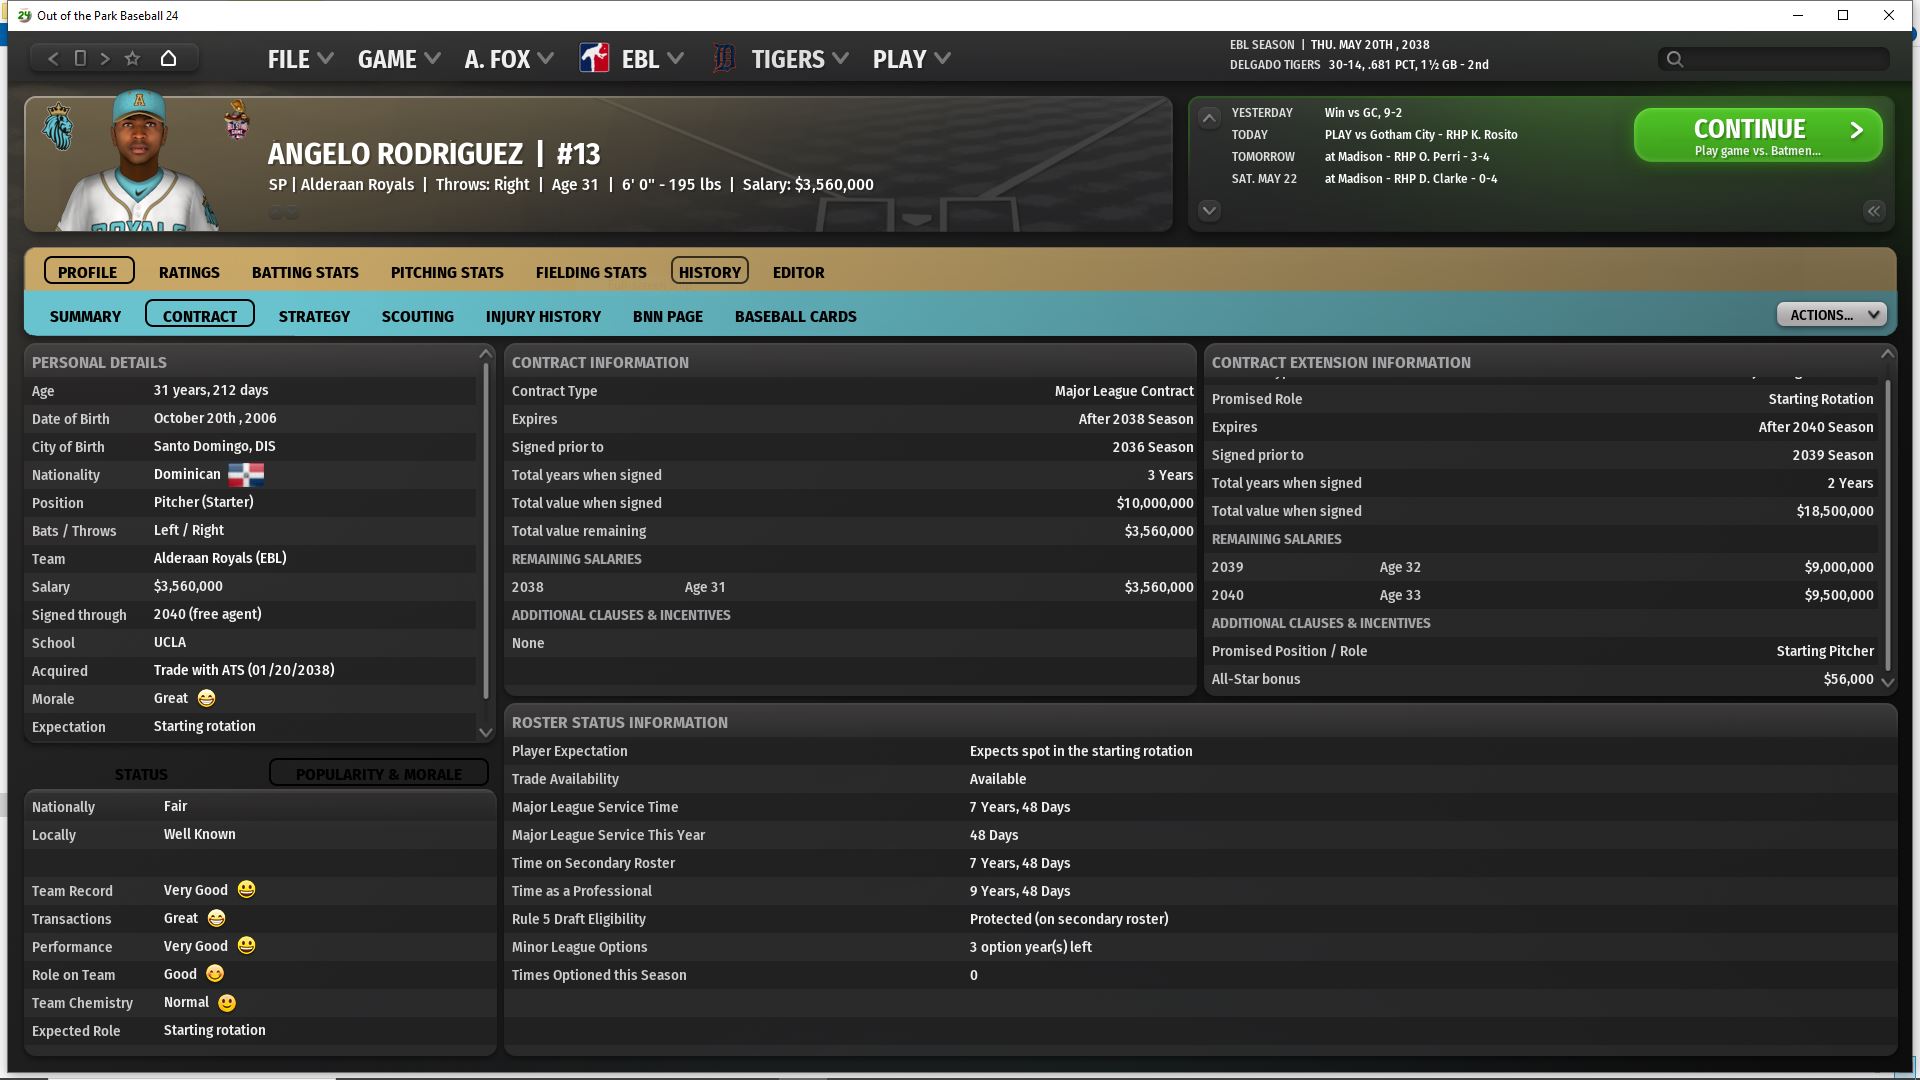Click the All-Star Game badge icon
The height and width of the screenshot is (1080, 1920).
tap(237, 121)
